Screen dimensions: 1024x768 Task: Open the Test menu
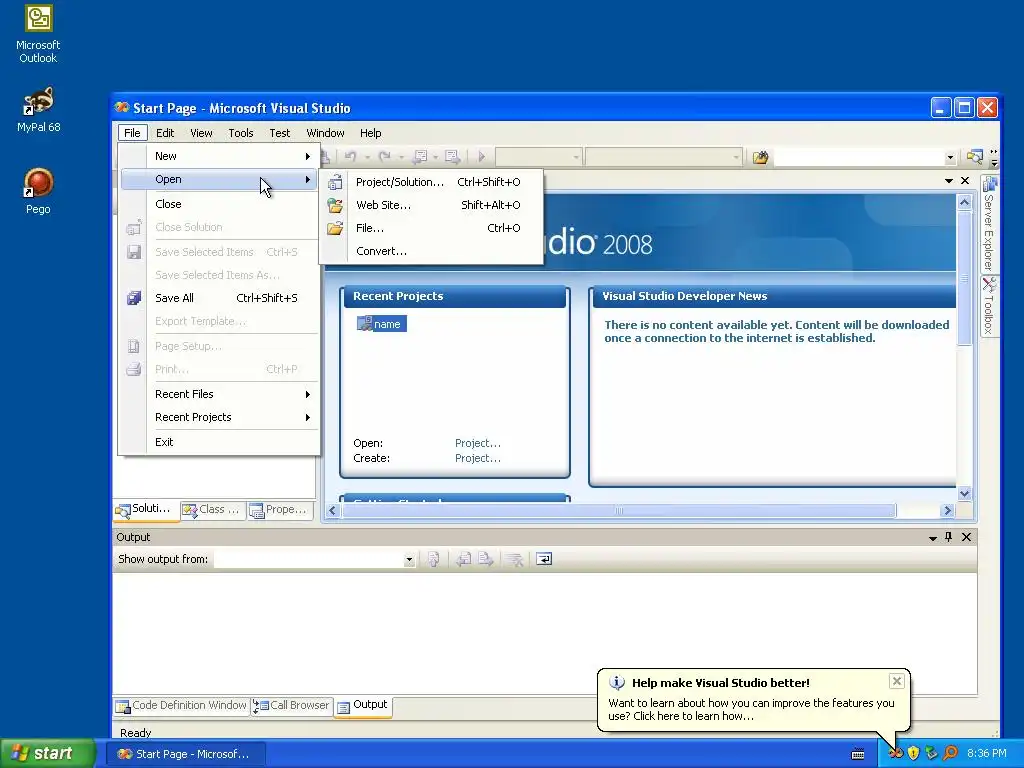(280, 133)
